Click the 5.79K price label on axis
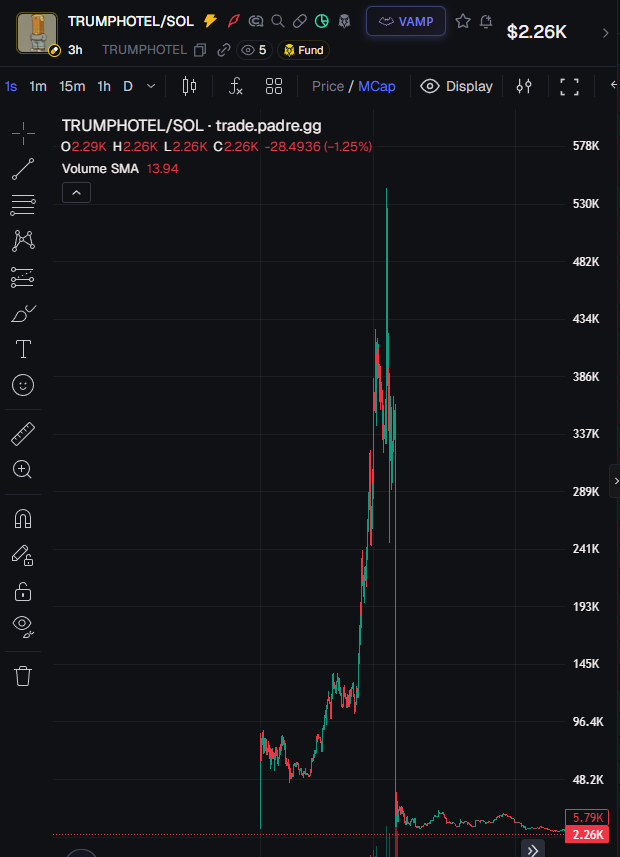The height and width of the screenshot is (857, 620). pyautogui.click(x=587, y=817)
